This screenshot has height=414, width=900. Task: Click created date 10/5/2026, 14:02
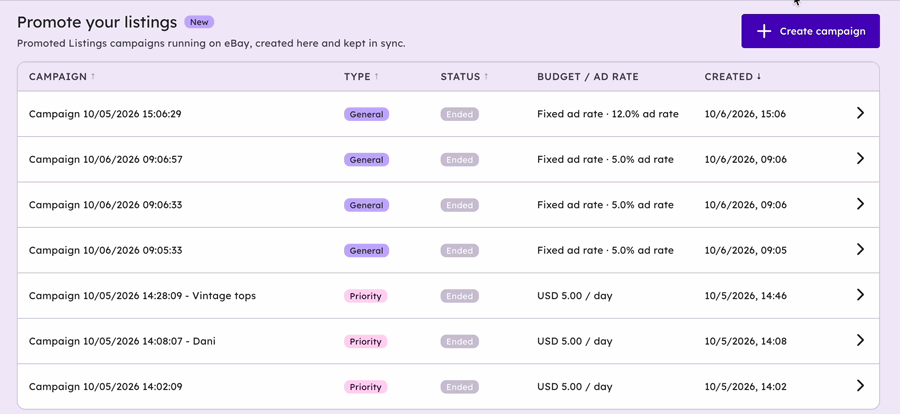(745, 386)
